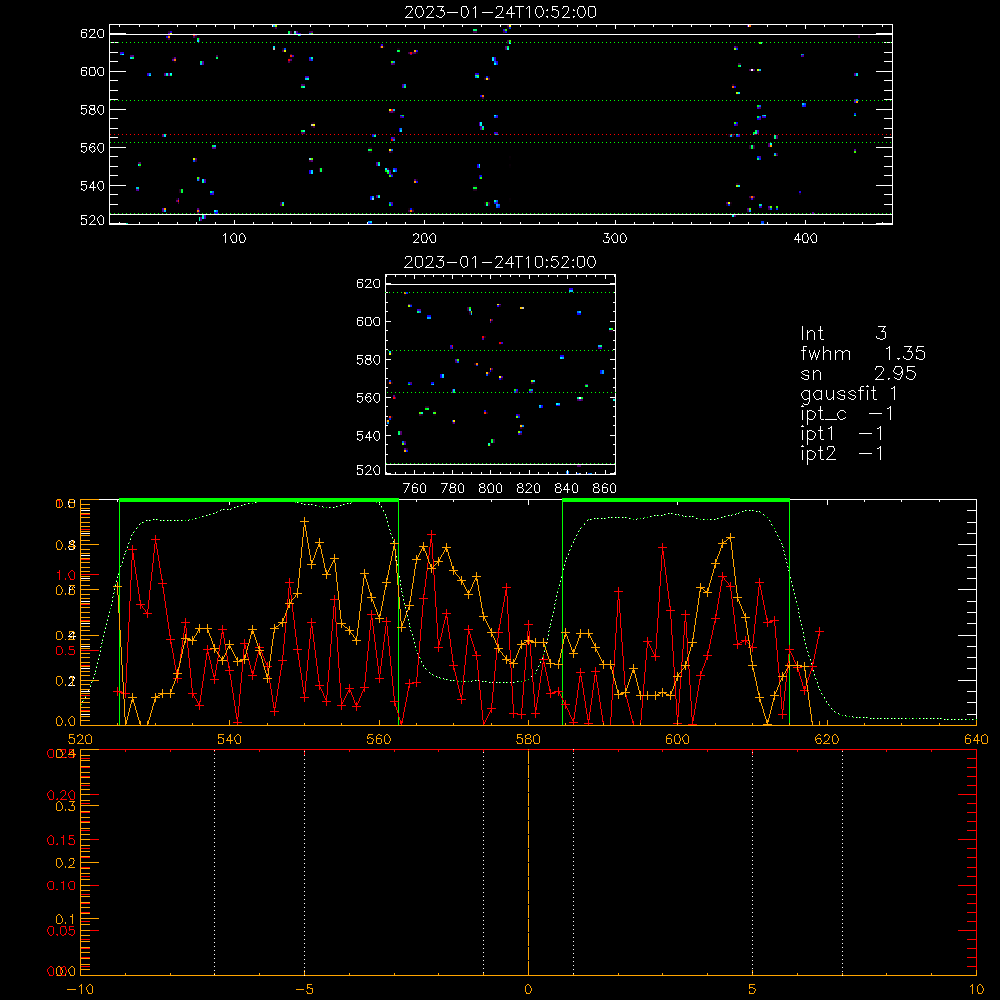Click the green vertical line near 615
Image resolution: width=1000 pixels, height=1000 pixels.
tap(790, 612)
